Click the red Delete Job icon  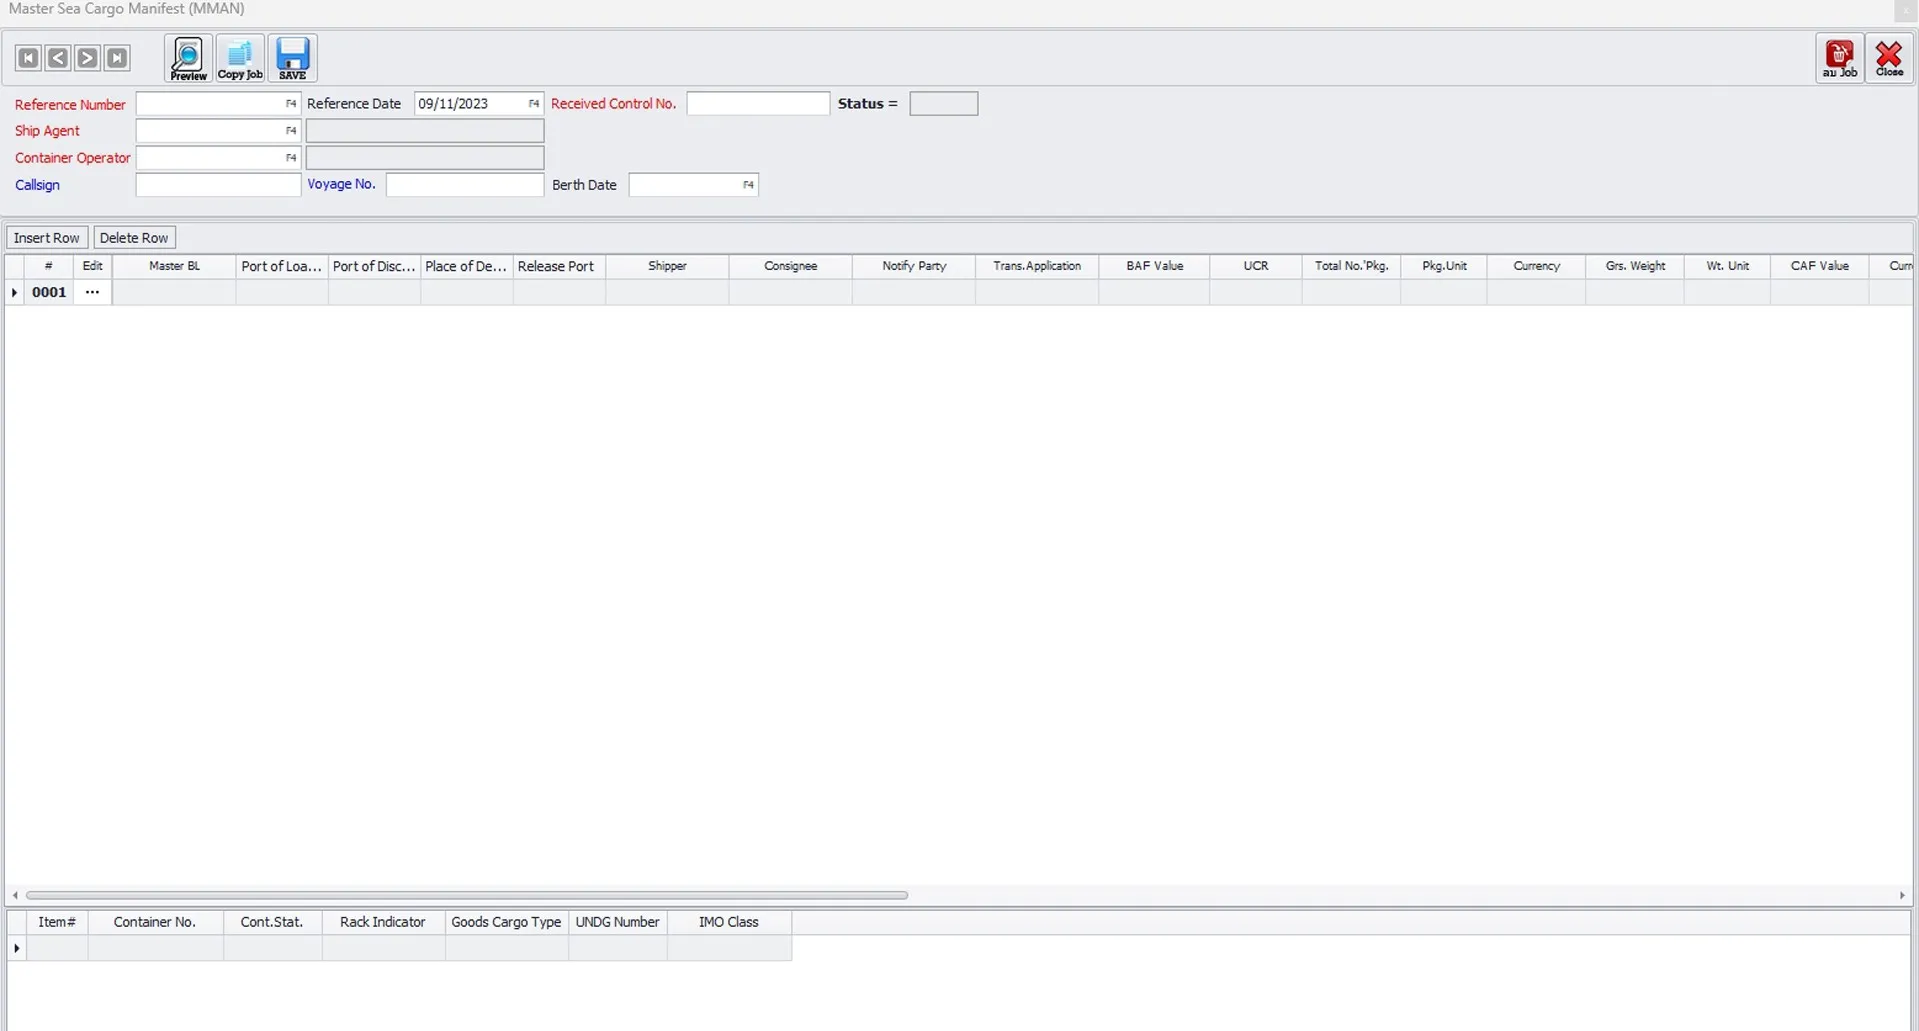[x=1839, y=57]
